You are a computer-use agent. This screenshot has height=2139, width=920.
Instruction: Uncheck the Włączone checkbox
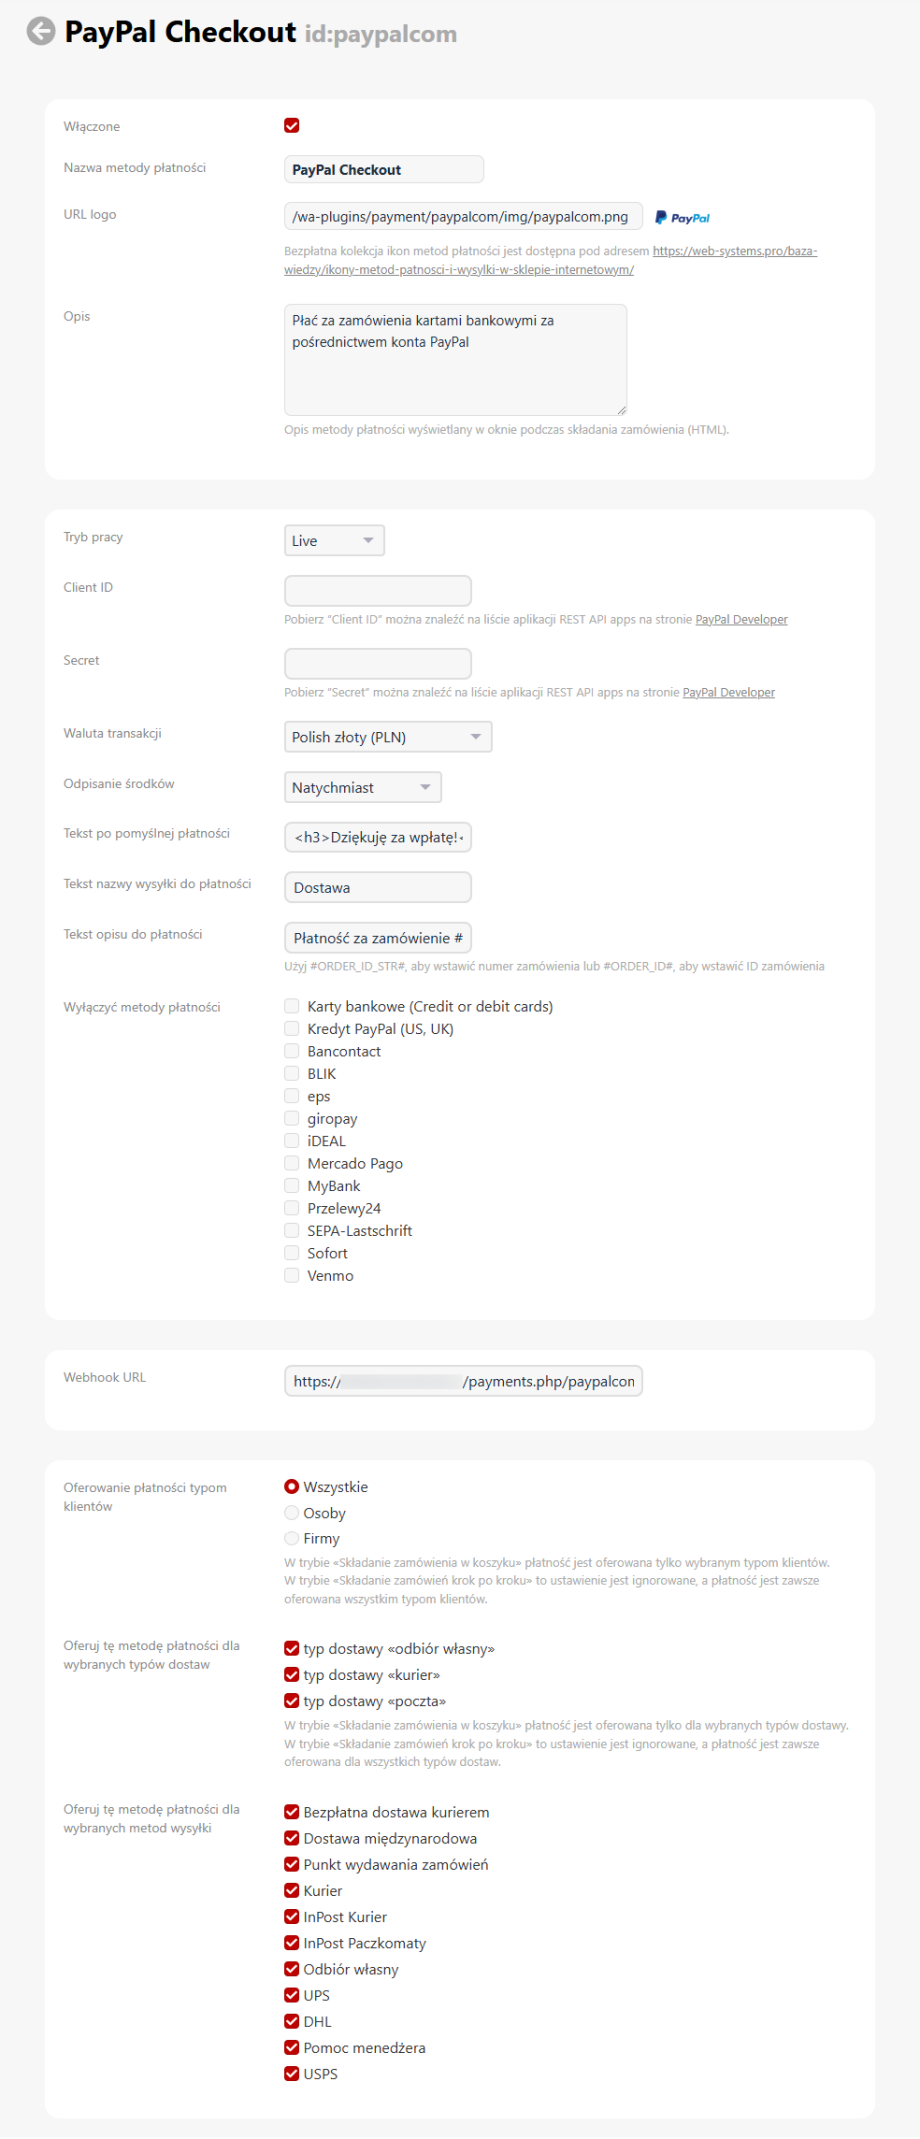[x=292, y=125]
